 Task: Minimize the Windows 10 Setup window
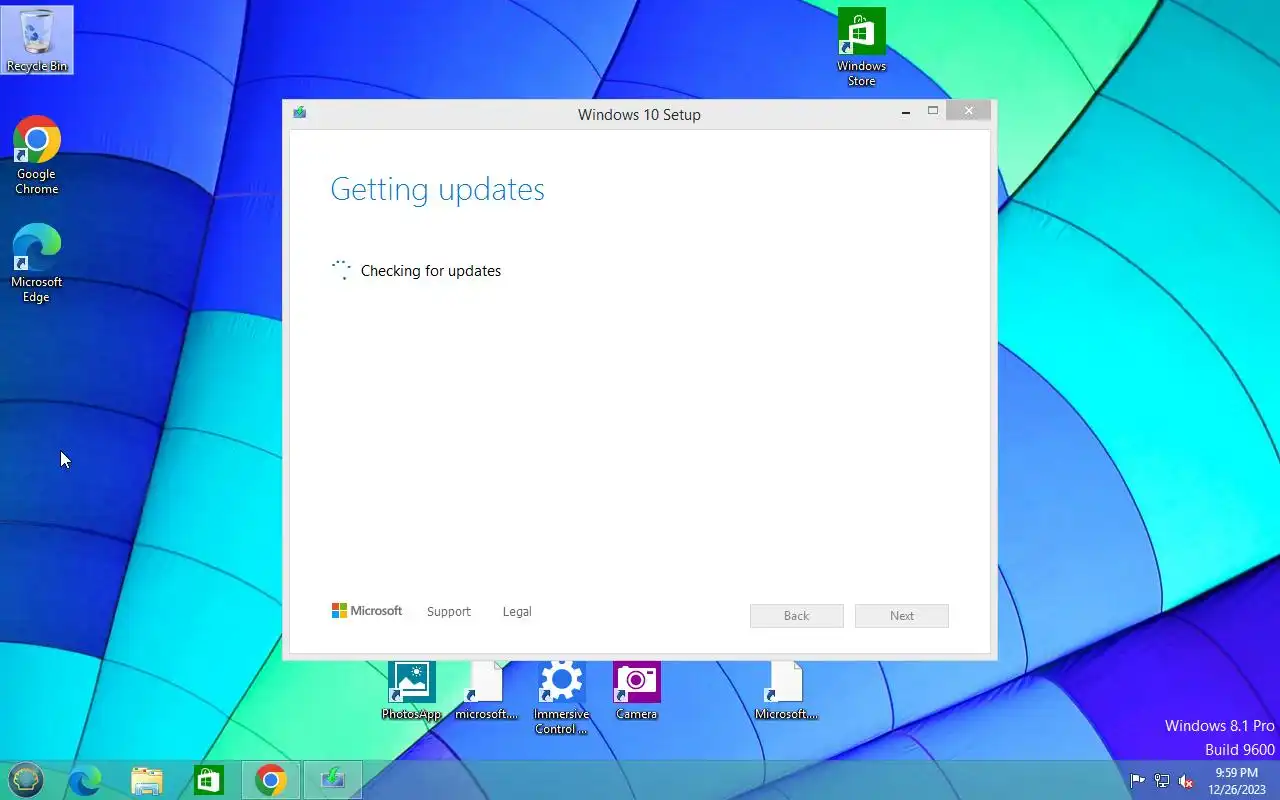(906, 112)
